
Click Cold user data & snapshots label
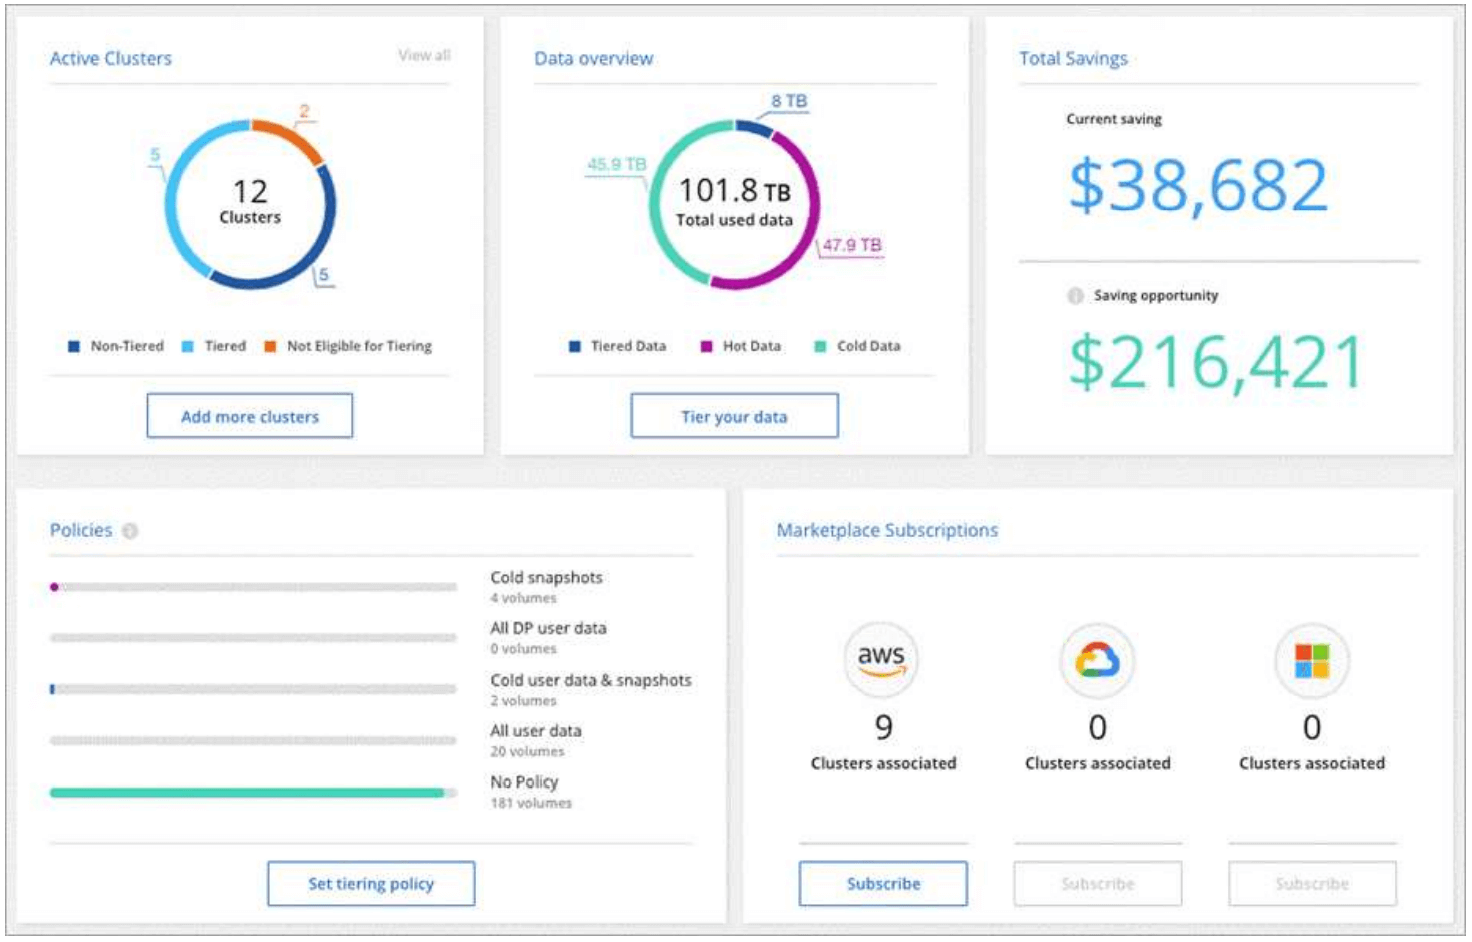tap(591, 680)
